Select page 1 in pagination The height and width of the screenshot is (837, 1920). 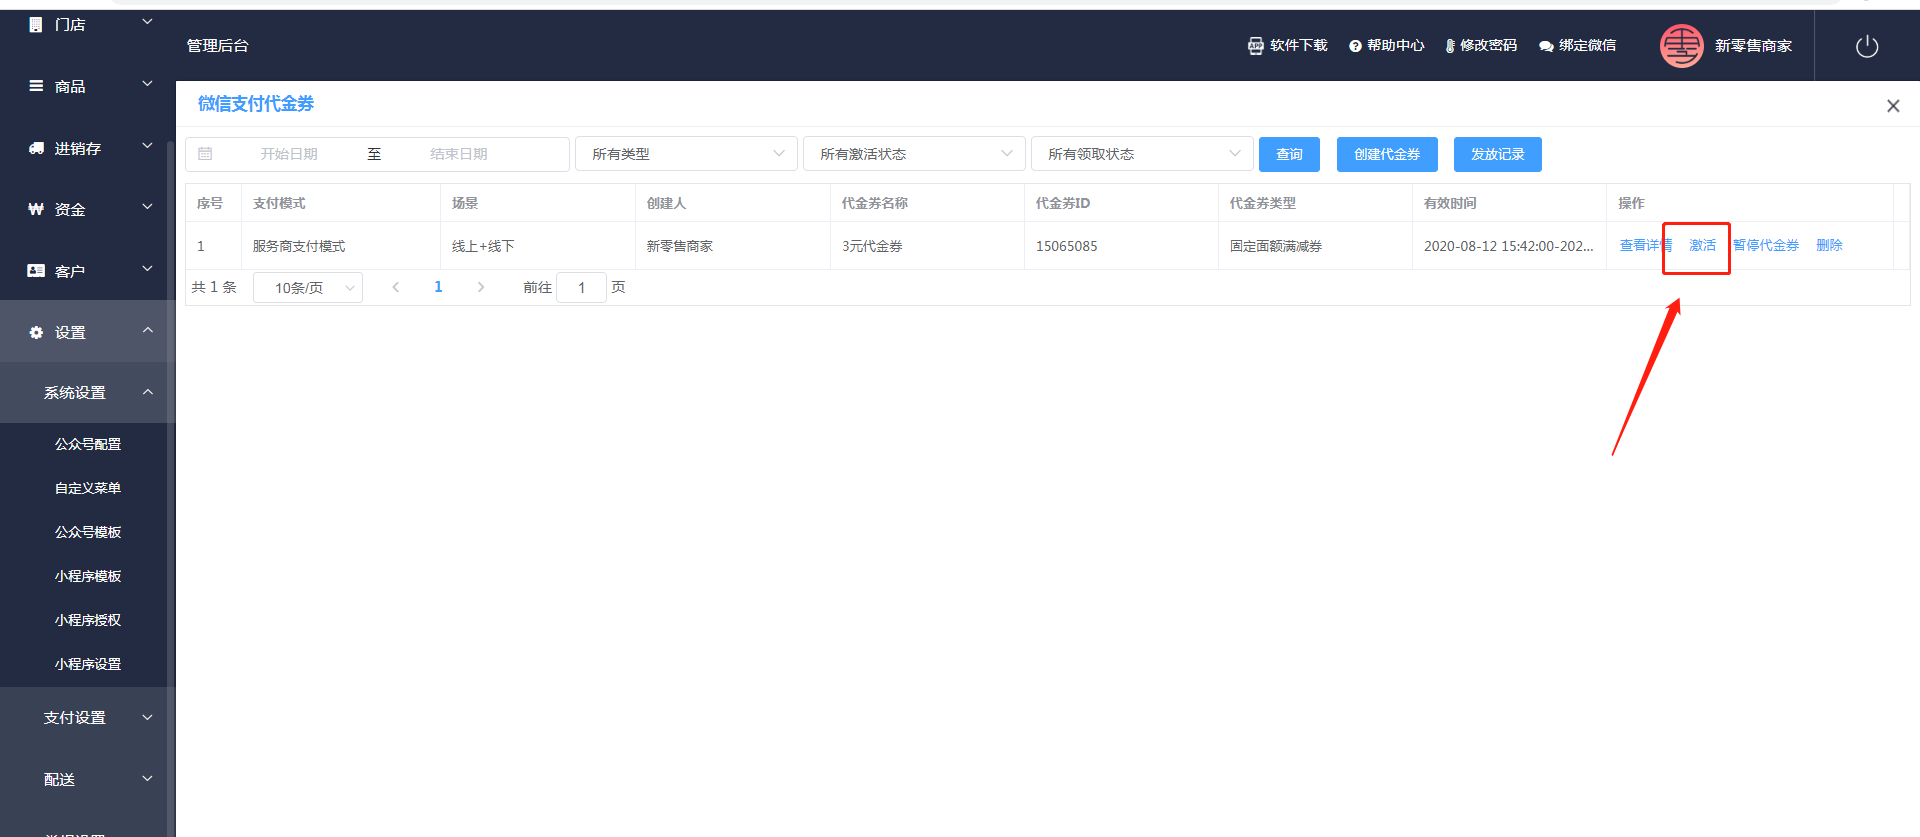(438, 287)
